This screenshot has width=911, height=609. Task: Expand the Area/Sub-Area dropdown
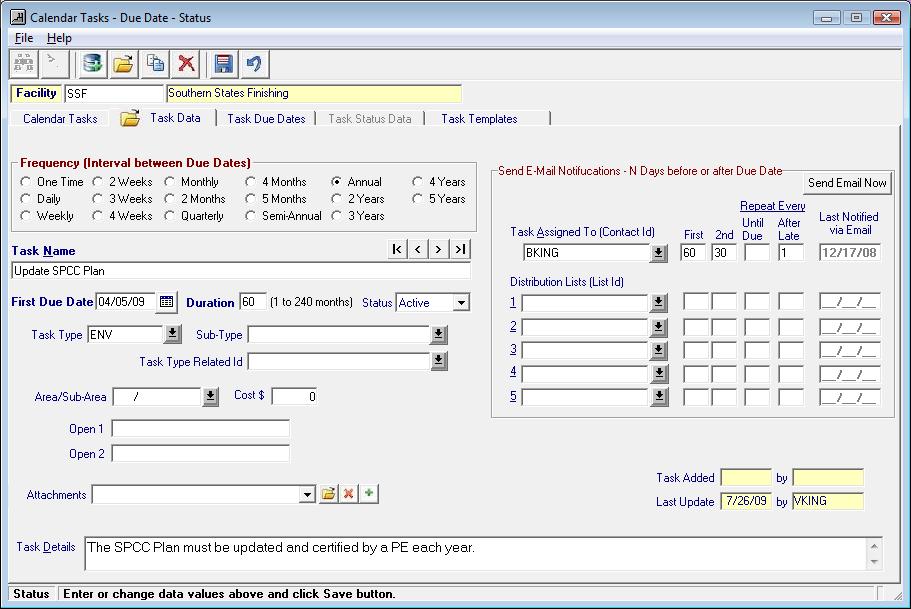click(x=210, y=396)
